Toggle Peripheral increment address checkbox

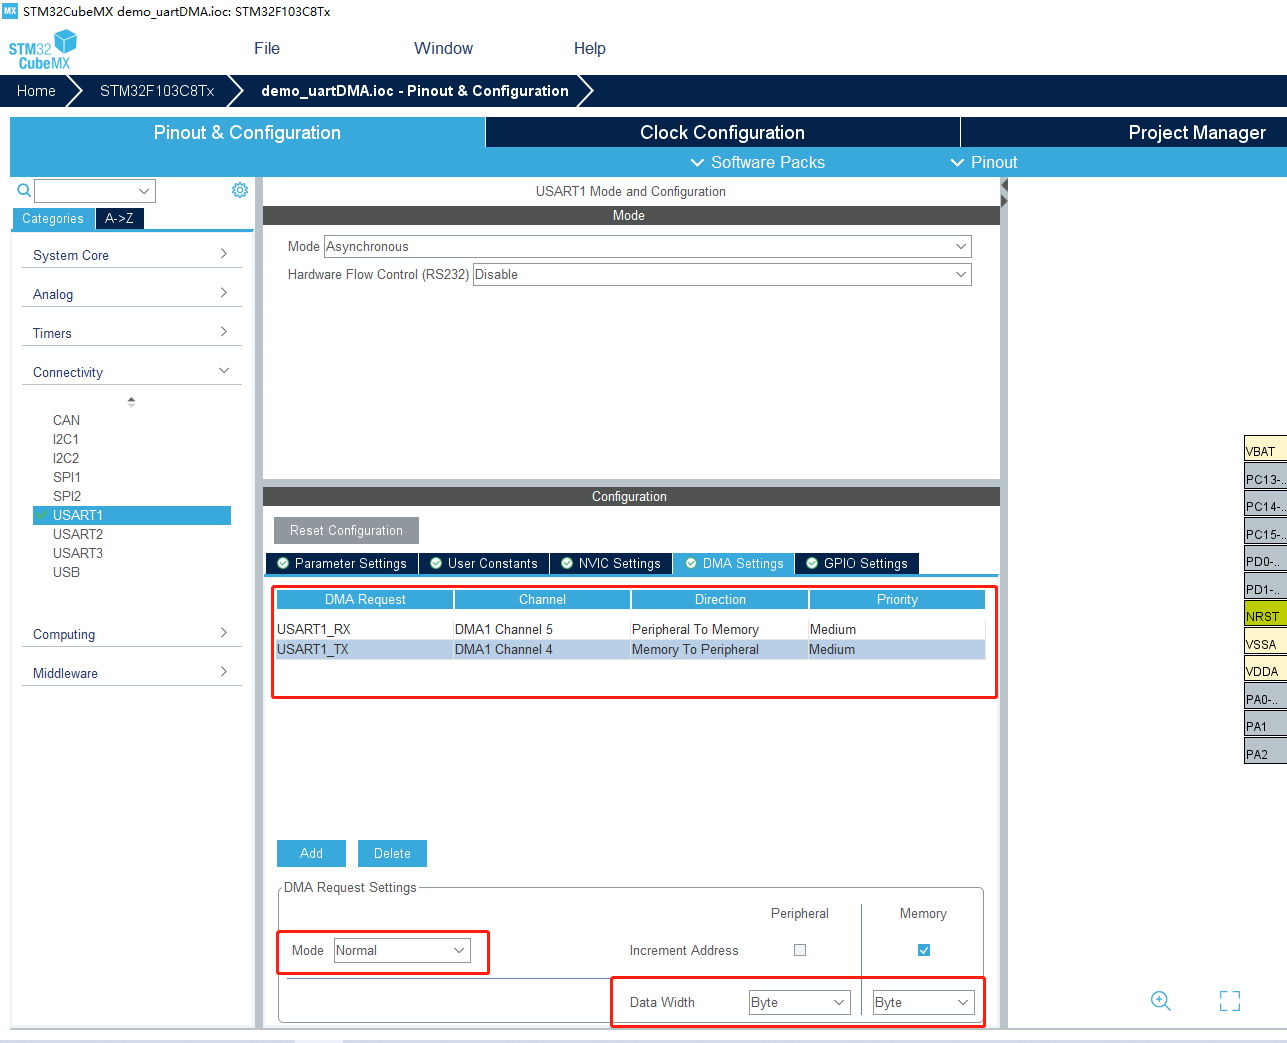pos(800,950)
